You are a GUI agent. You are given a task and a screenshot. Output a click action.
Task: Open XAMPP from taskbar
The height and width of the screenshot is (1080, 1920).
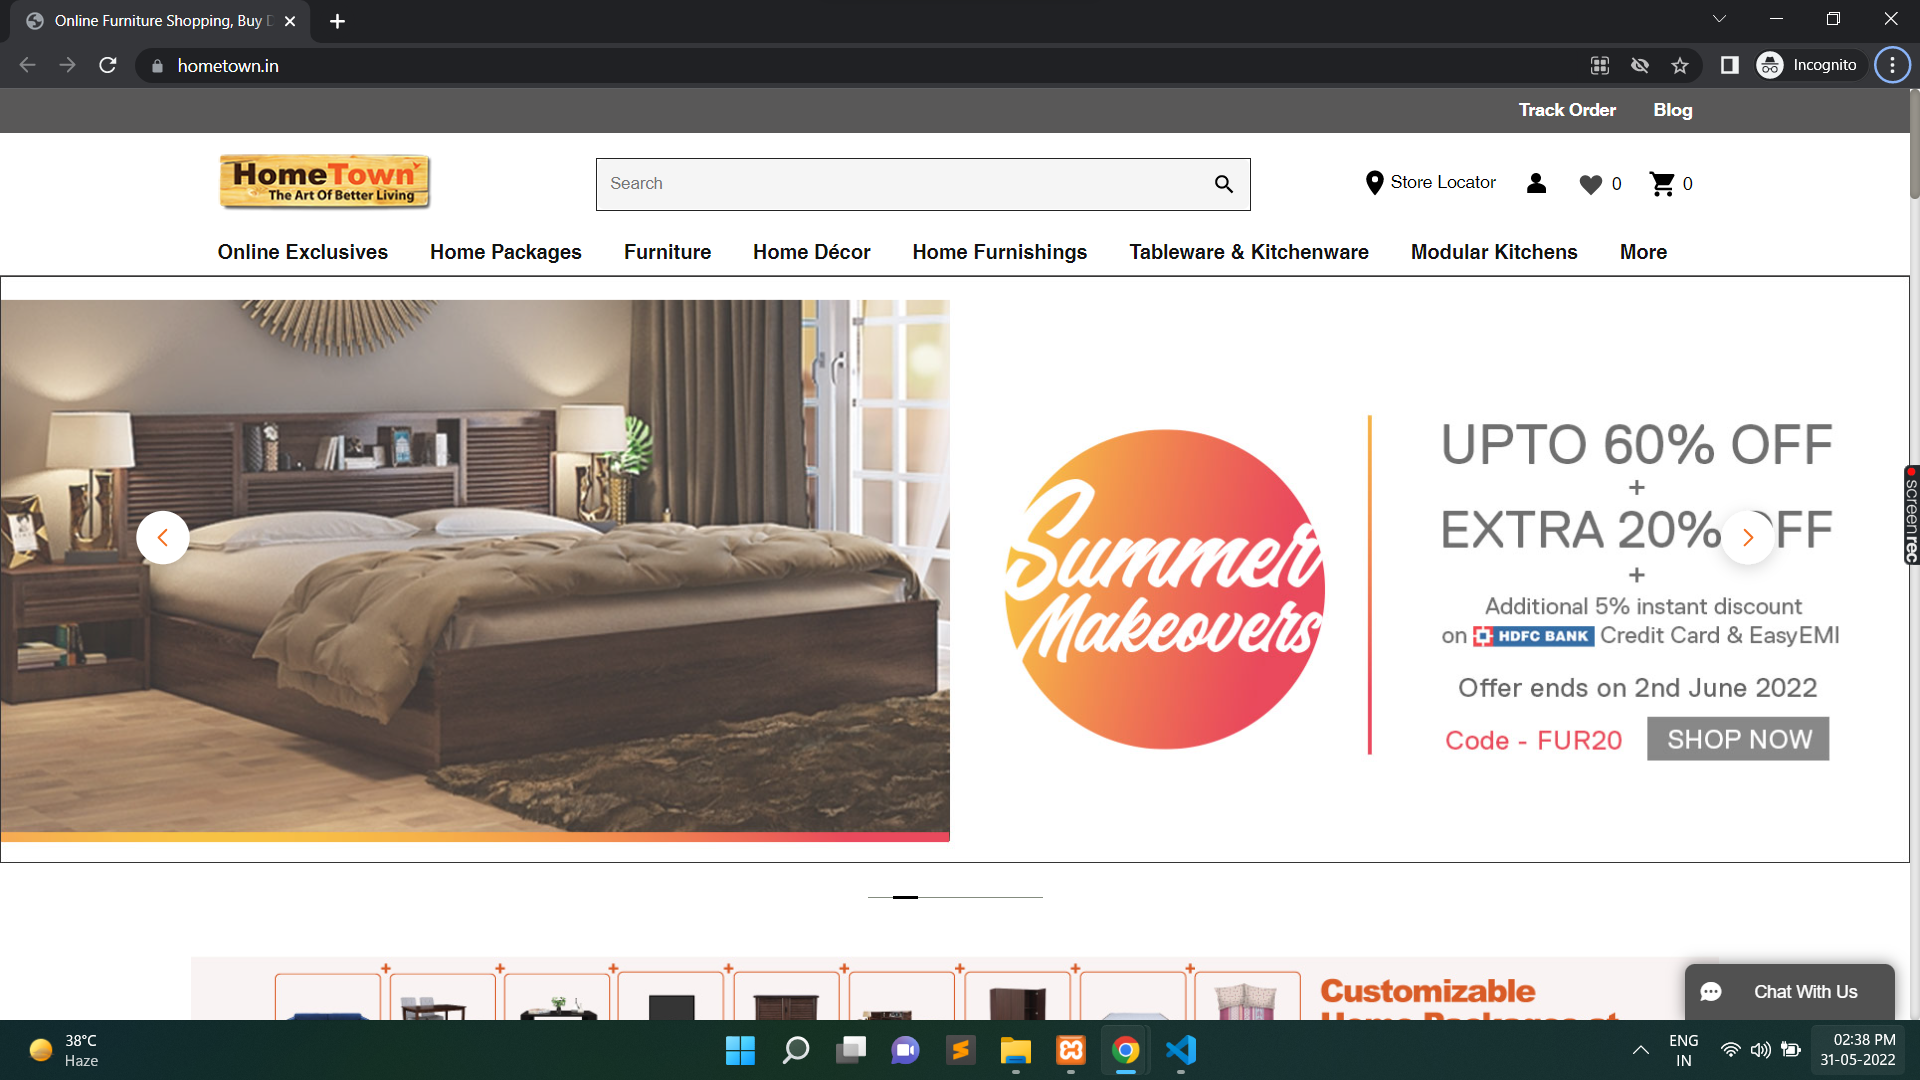click(1071, 1050)
